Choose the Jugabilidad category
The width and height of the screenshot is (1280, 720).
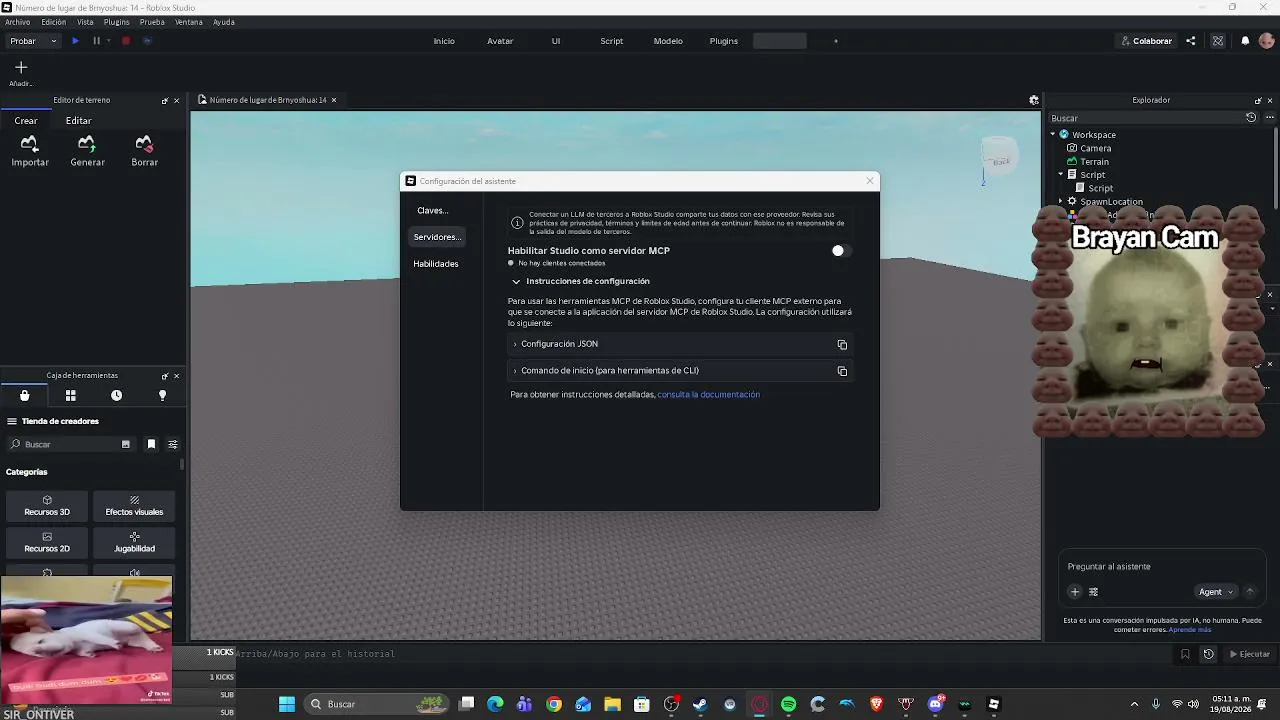134,543
